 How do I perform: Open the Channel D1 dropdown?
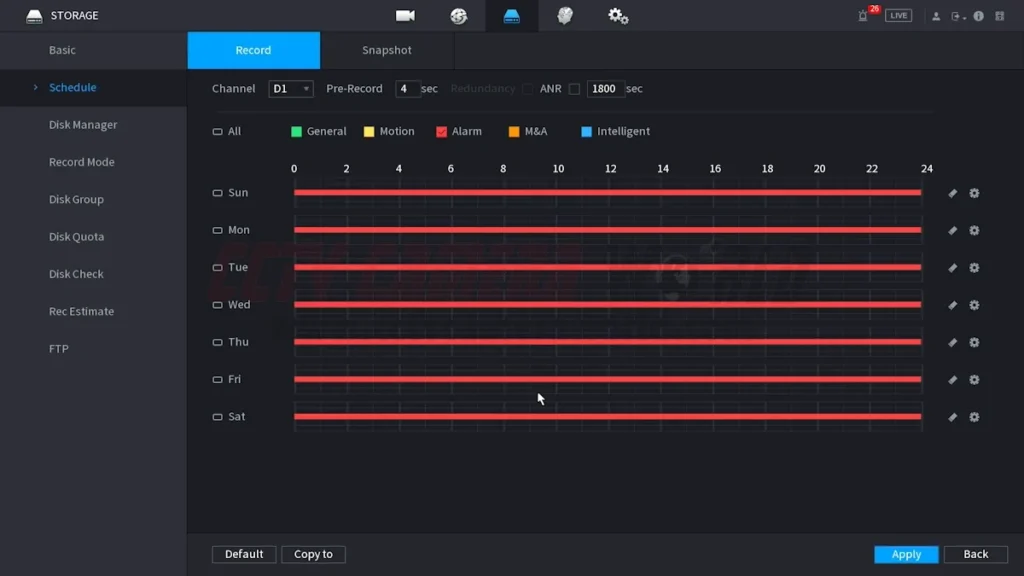(291, 89)
